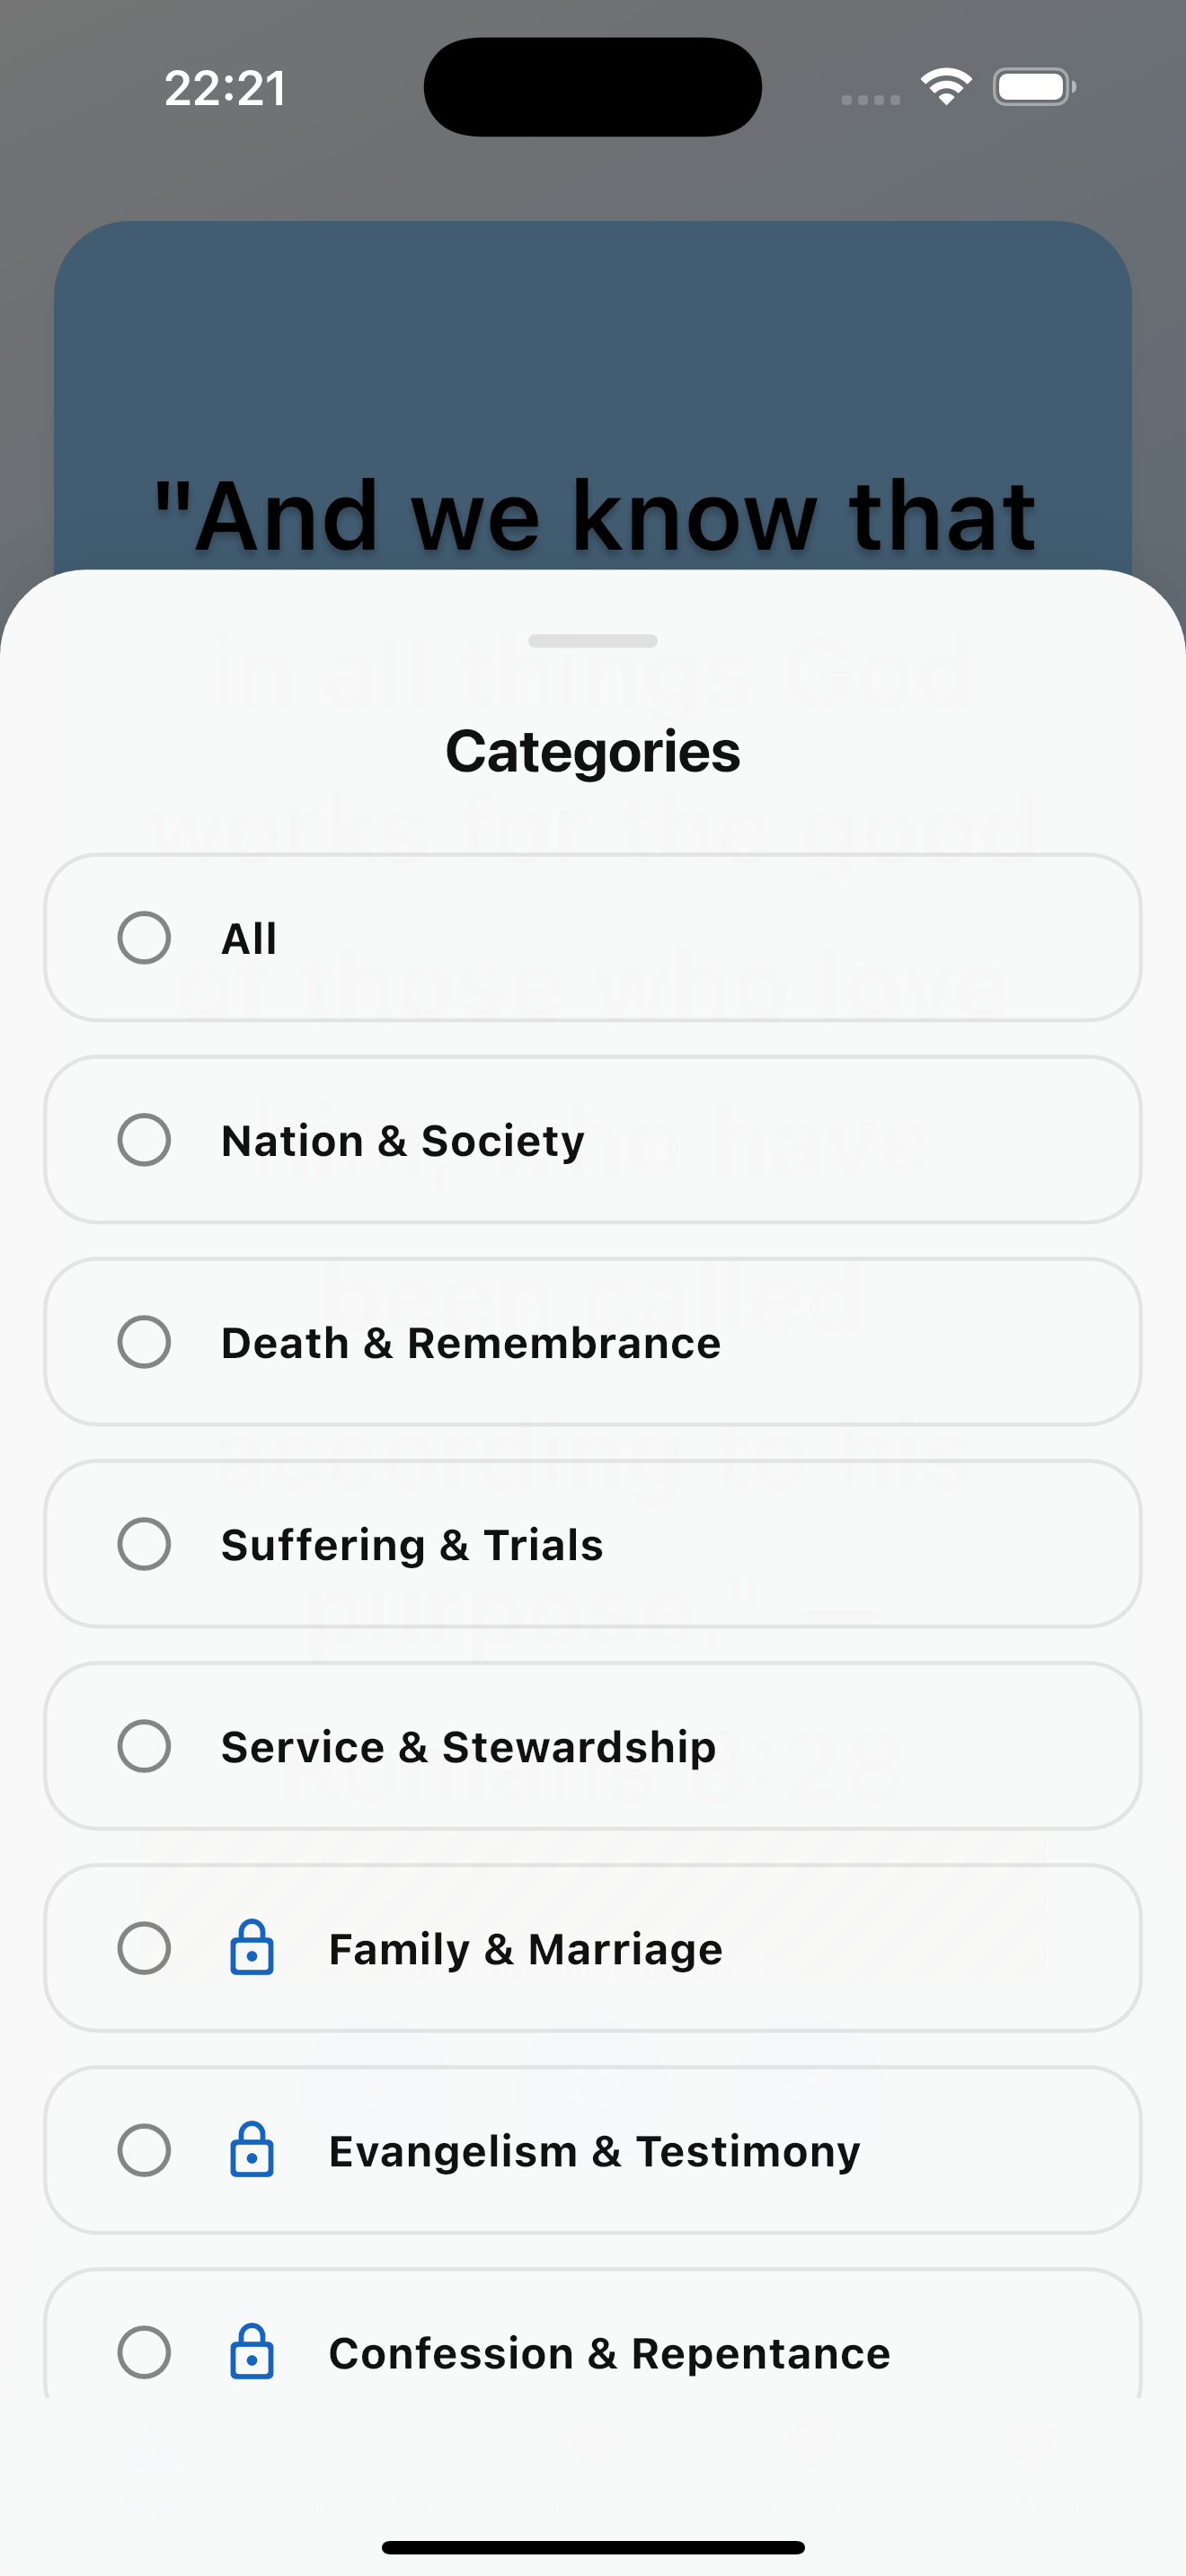Tap the 22:21 clock in status bar
The width and height of the screenshot is (1186, 2576).
(225, 88)
